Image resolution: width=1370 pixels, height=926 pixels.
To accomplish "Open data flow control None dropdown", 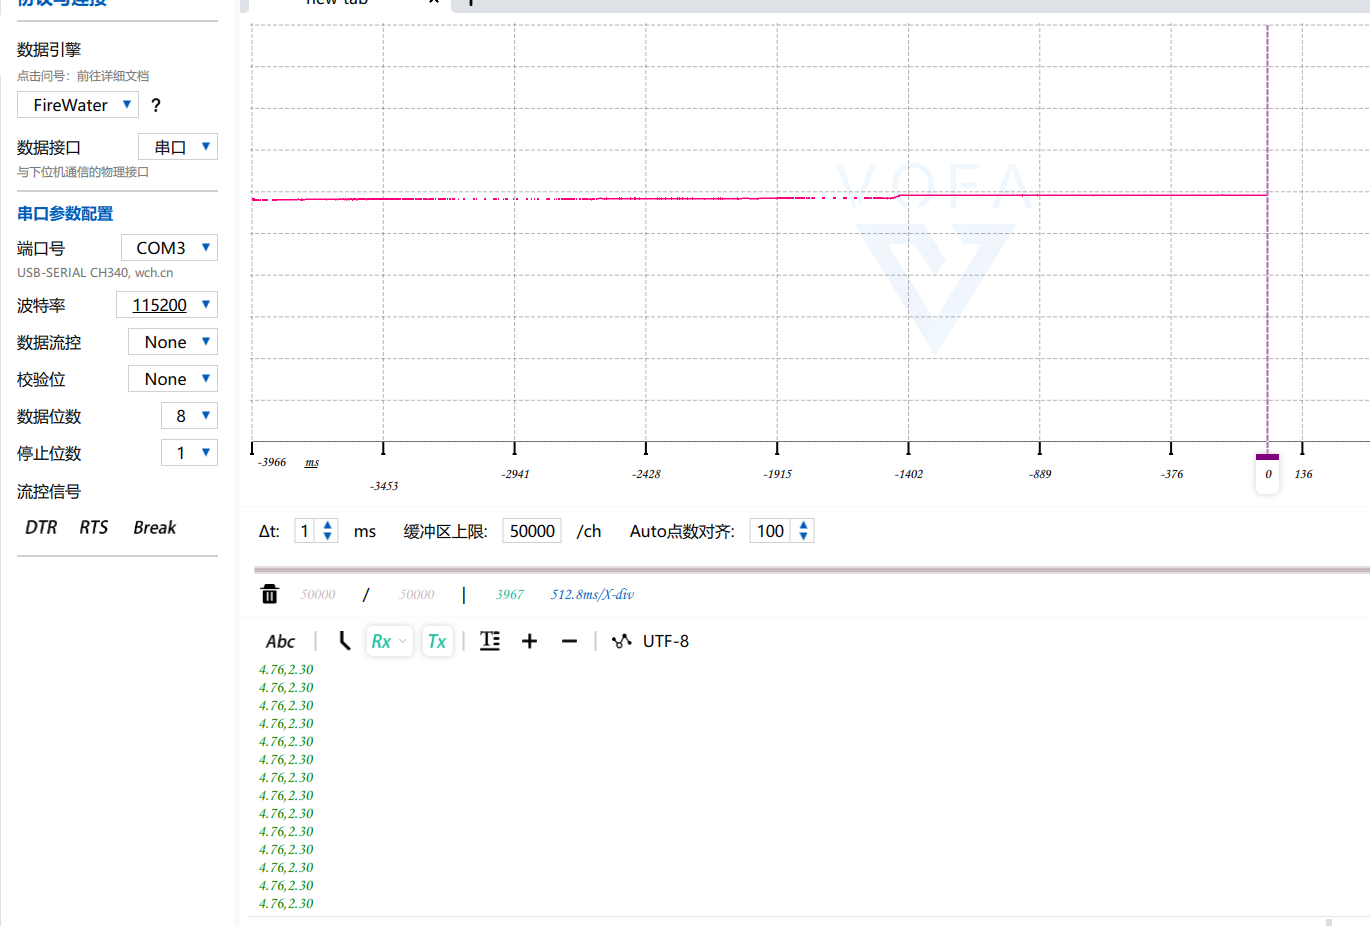I will 173,342.
